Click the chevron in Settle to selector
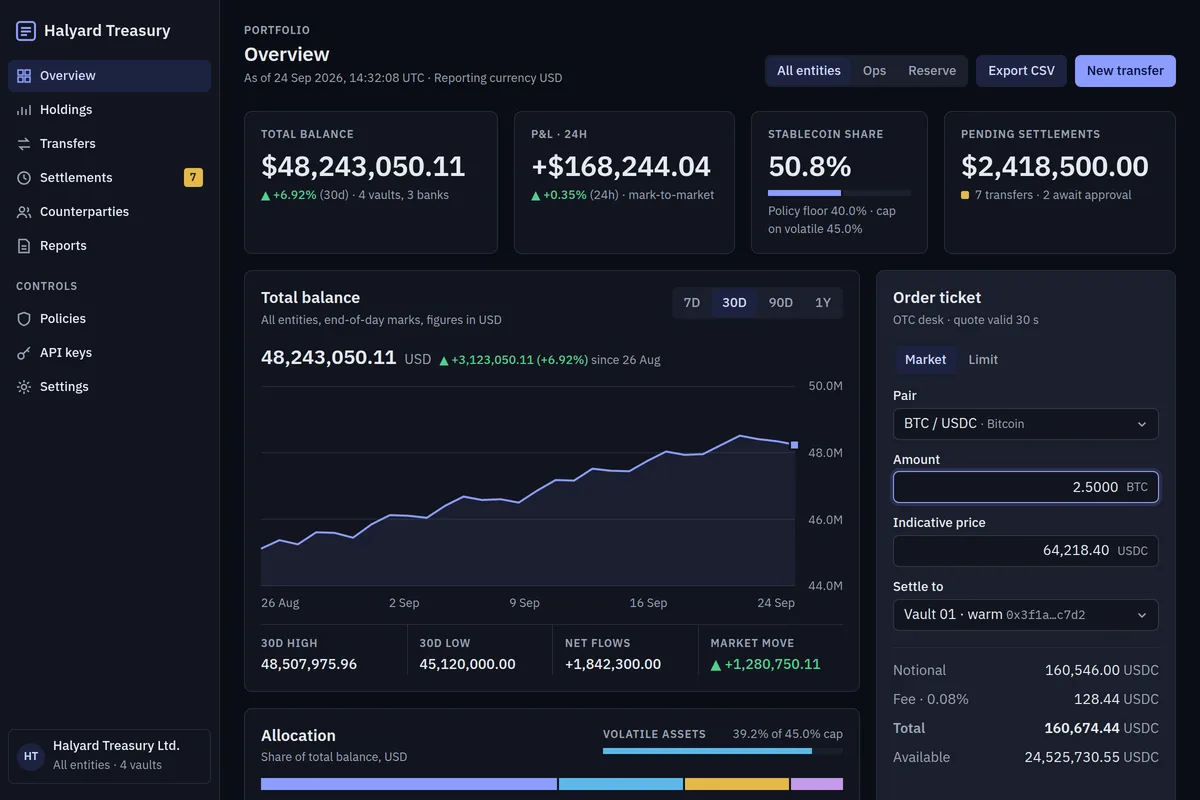 point(1142,615)
